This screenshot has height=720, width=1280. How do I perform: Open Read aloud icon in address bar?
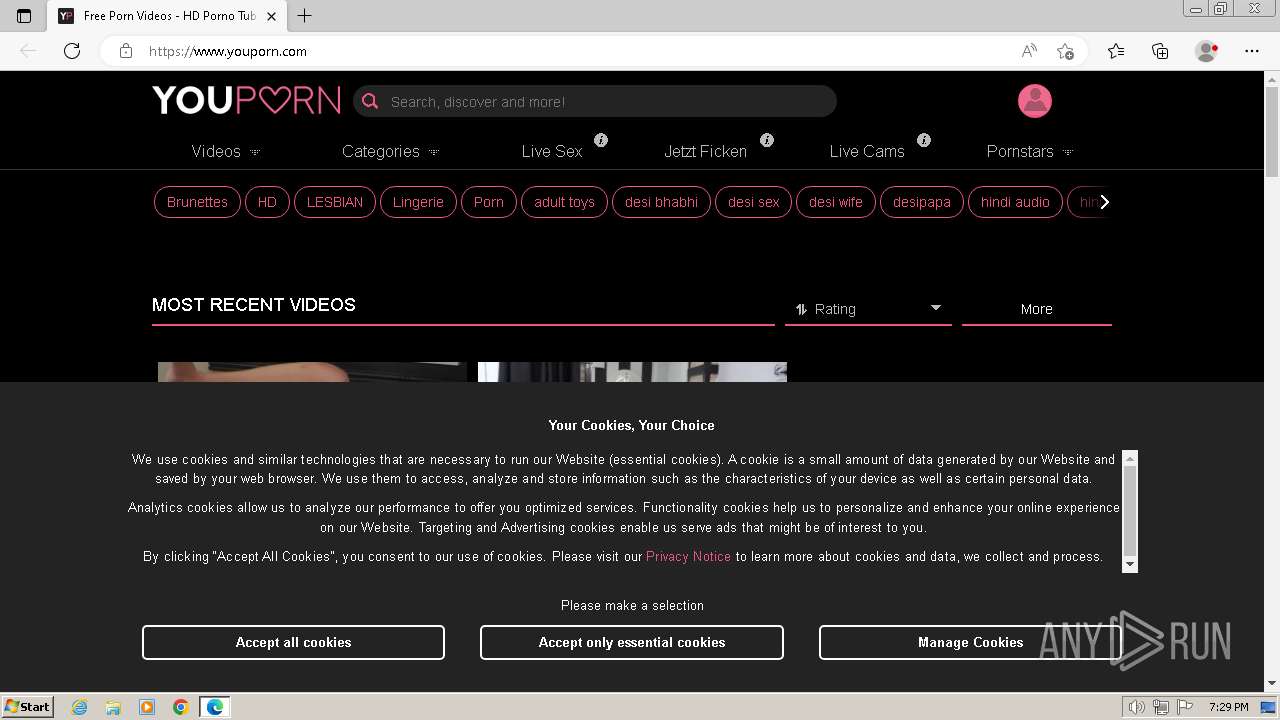click(1029, 51)
